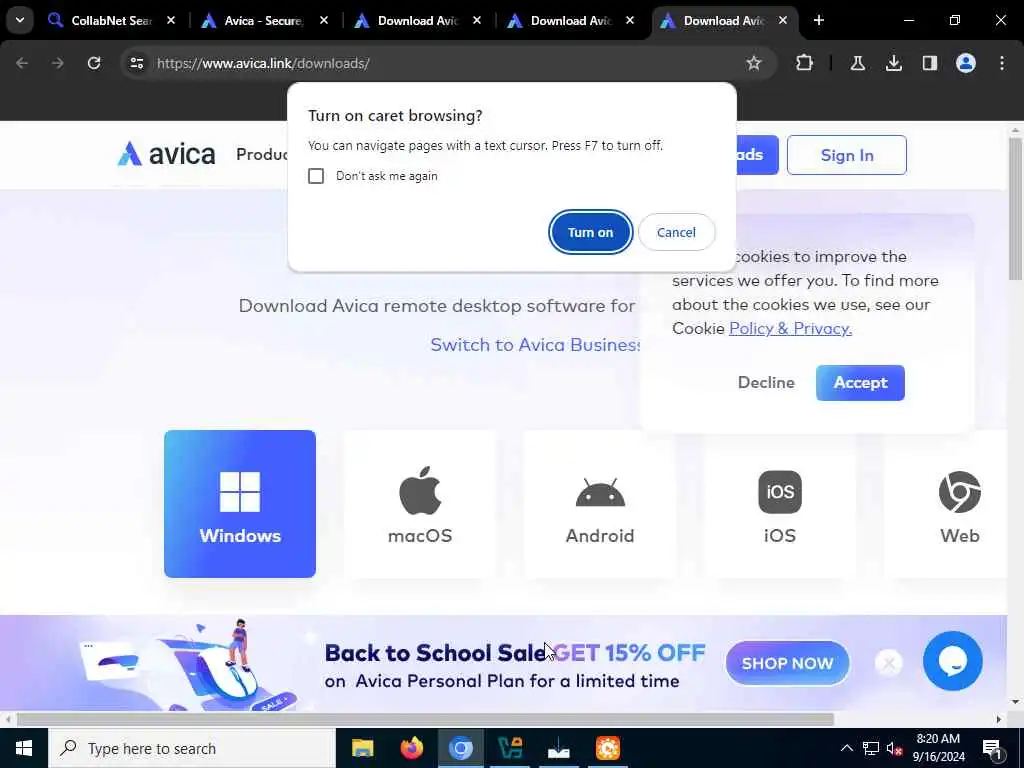Screen dimensions: 1024x768
Task: Open a new browser tab
Action: click(819, 21)
